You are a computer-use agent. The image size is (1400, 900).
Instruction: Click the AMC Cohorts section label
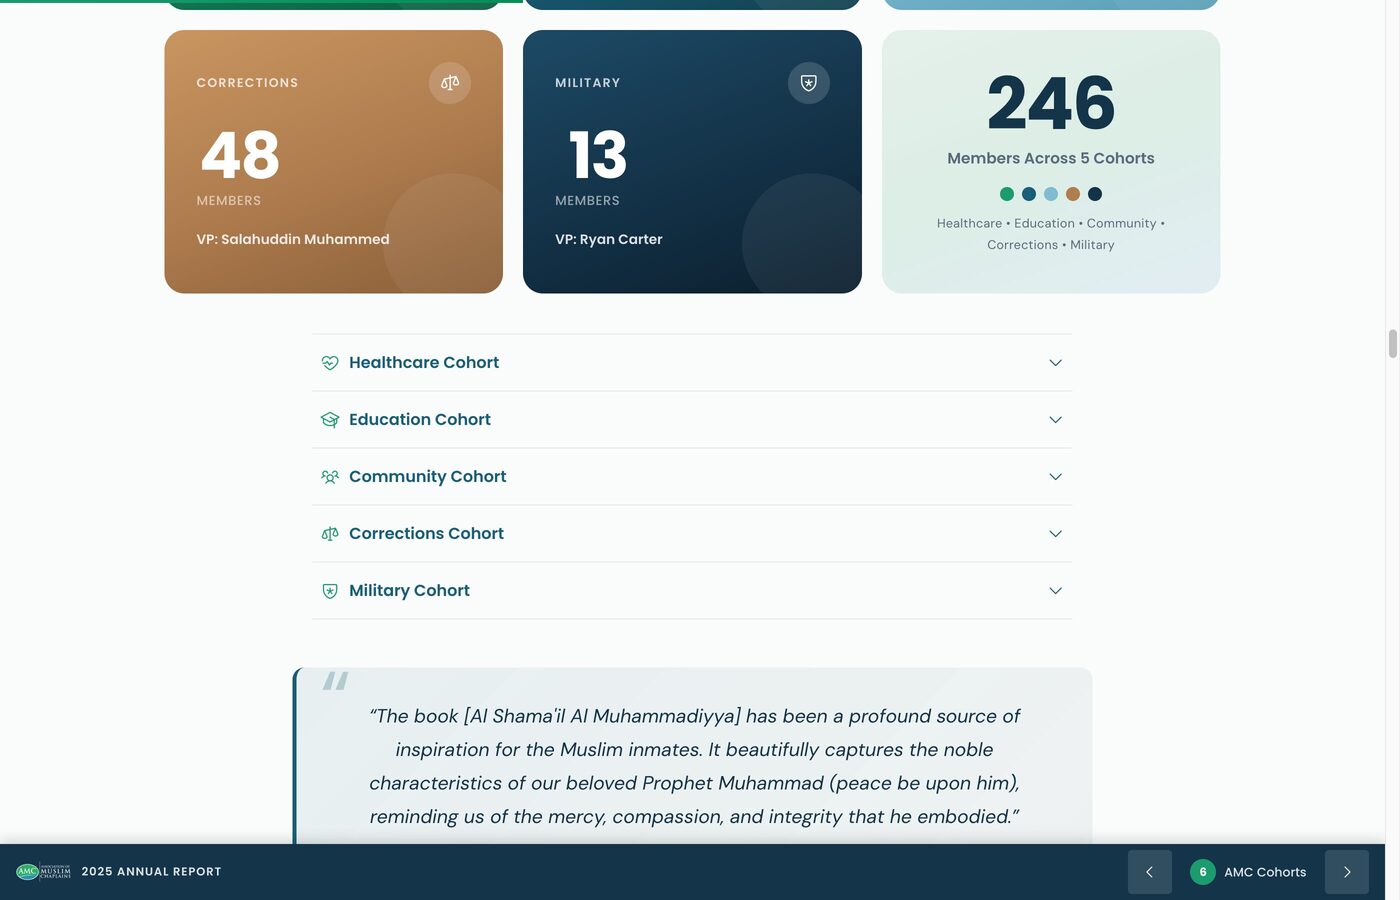1265,872
